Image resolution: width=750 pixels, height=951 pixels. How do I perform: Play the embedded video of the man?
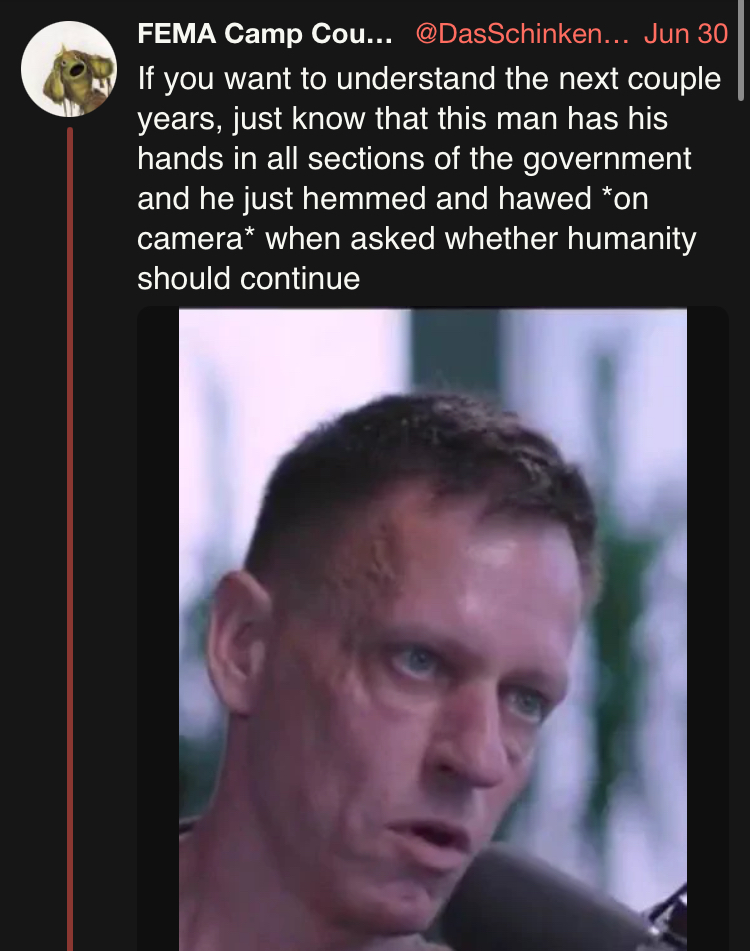tap(432, 630)
